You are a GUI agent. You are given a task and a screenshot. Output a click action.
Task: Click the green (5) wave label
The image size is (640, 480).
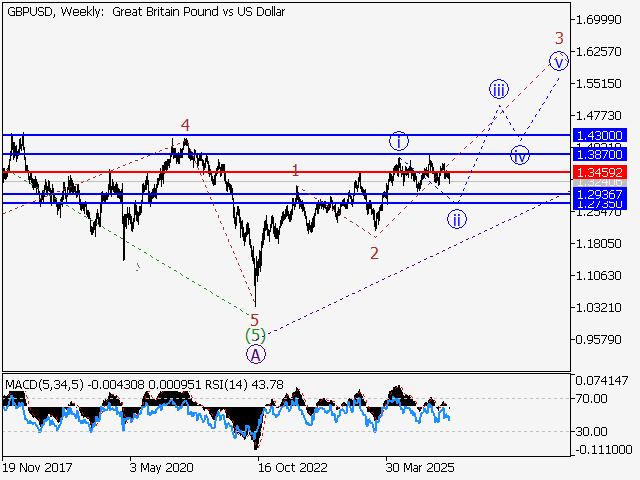pos(255,336)
